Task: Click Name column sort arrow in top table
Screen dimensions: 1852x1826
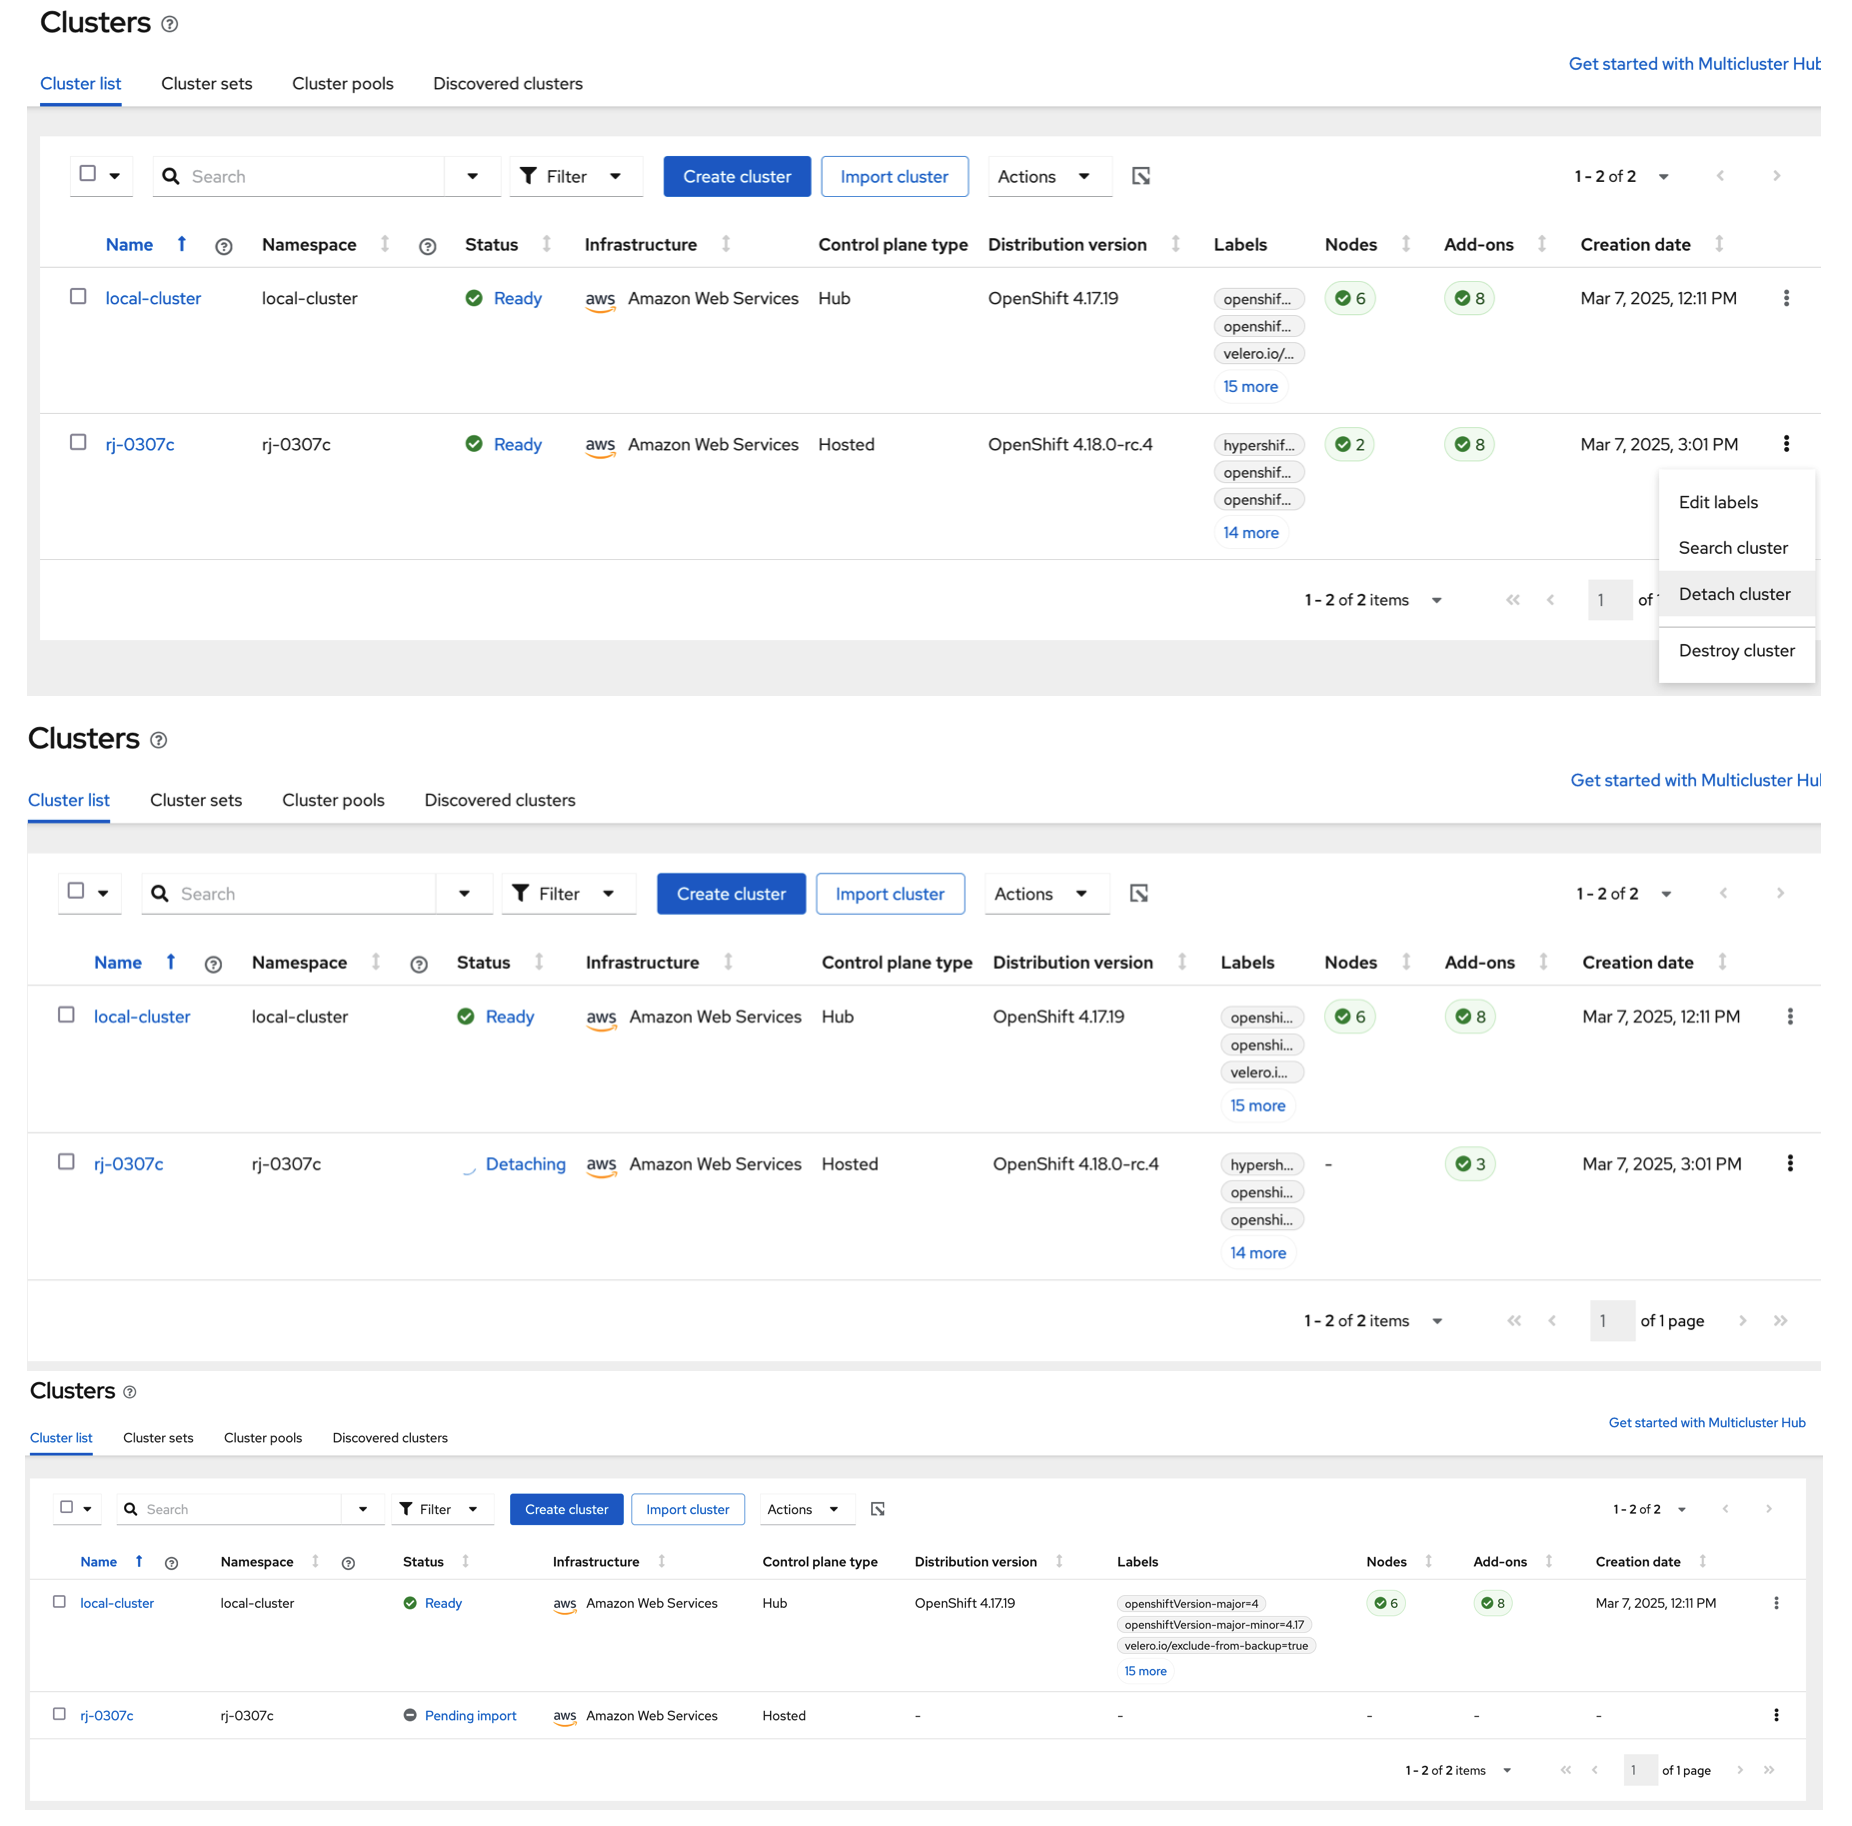Action: pos(182,244)
